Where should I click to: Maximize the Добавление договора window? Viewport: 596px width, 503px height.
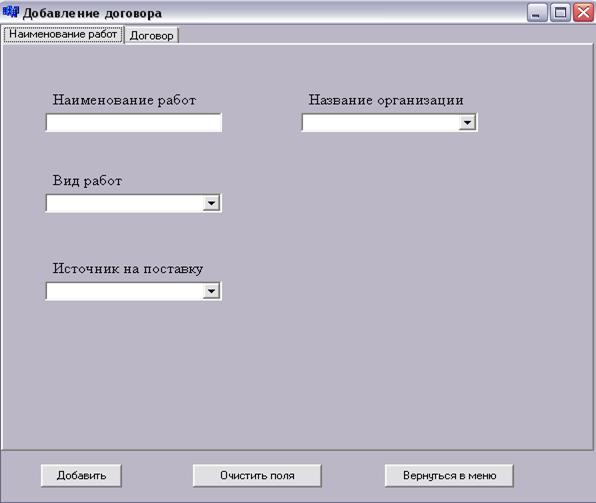pyautogui.click(x=560, y=13)
